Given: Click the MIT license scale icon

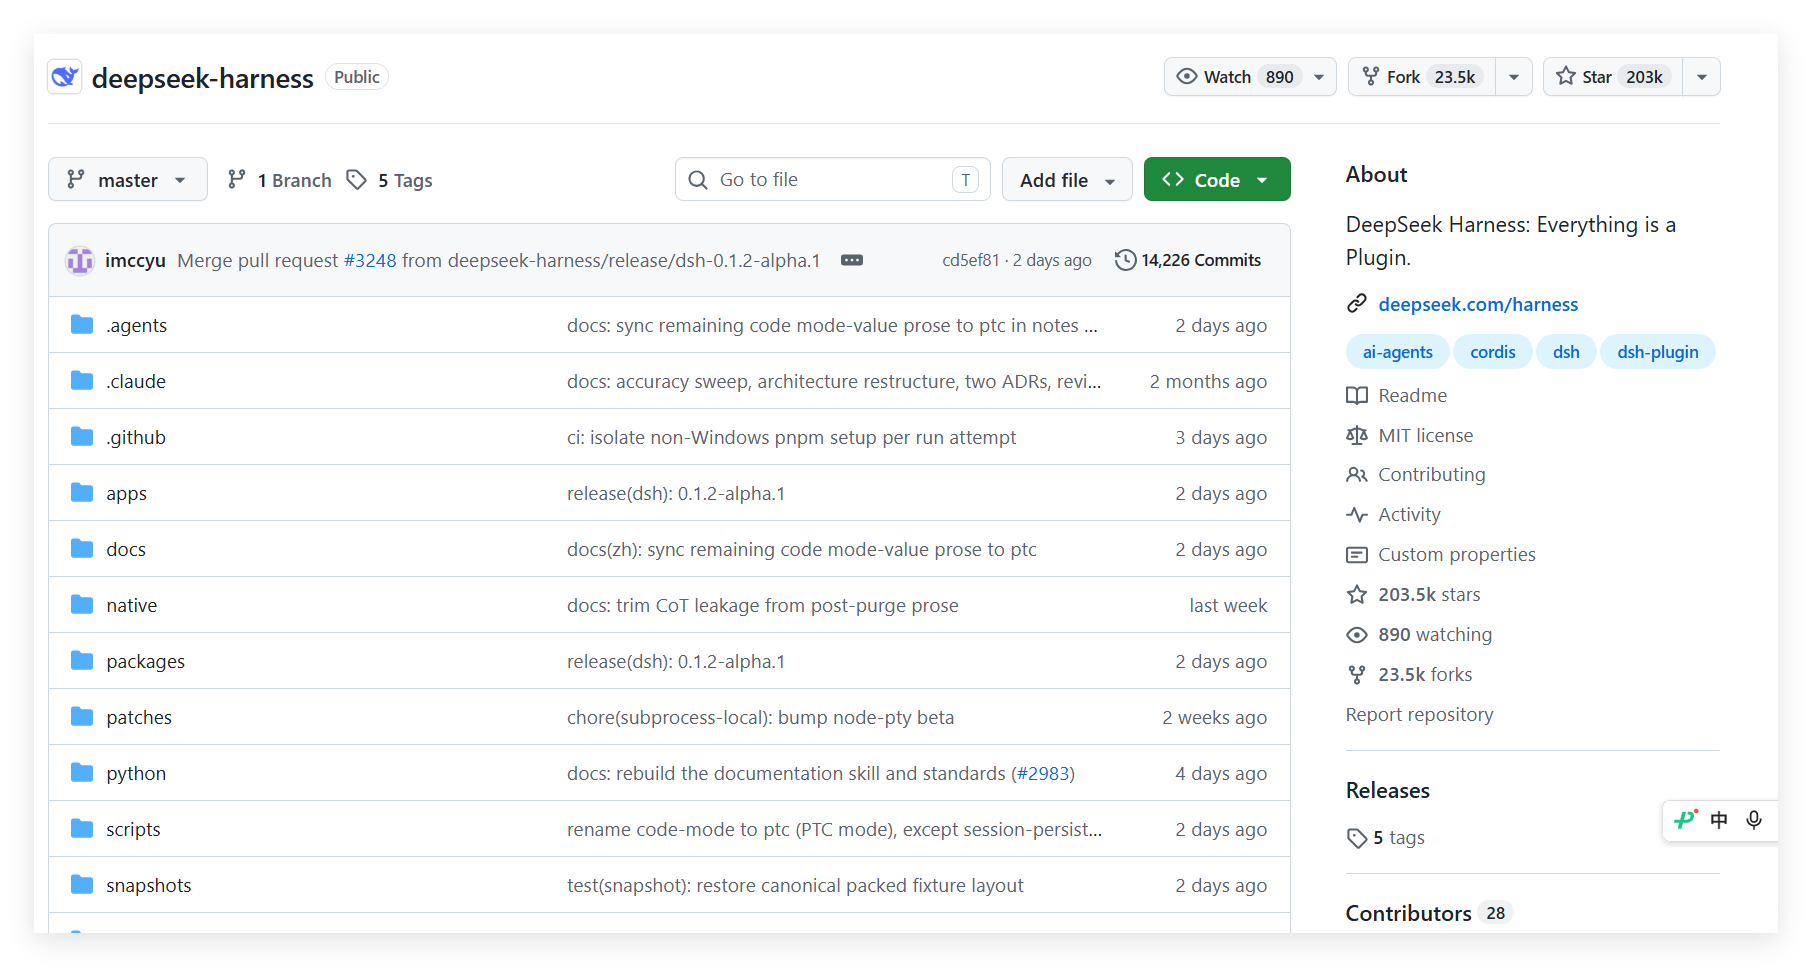Looking at the screenshot, I should [1357, 435].
